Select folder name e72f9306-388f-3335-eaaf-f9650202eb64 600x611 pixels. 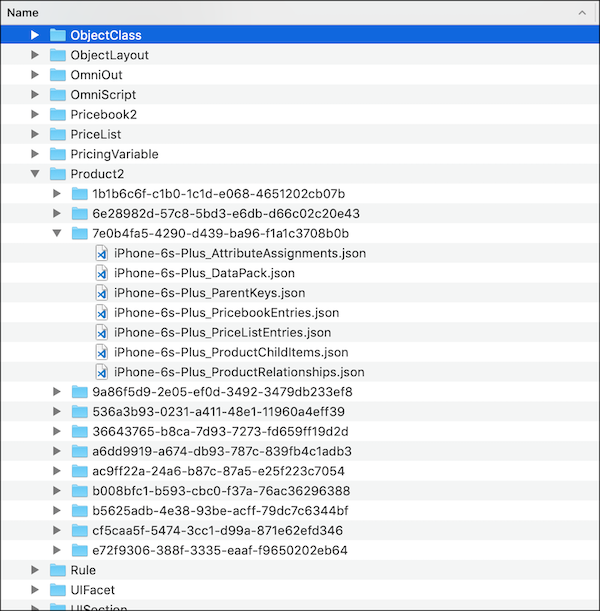tap(220, 550)
